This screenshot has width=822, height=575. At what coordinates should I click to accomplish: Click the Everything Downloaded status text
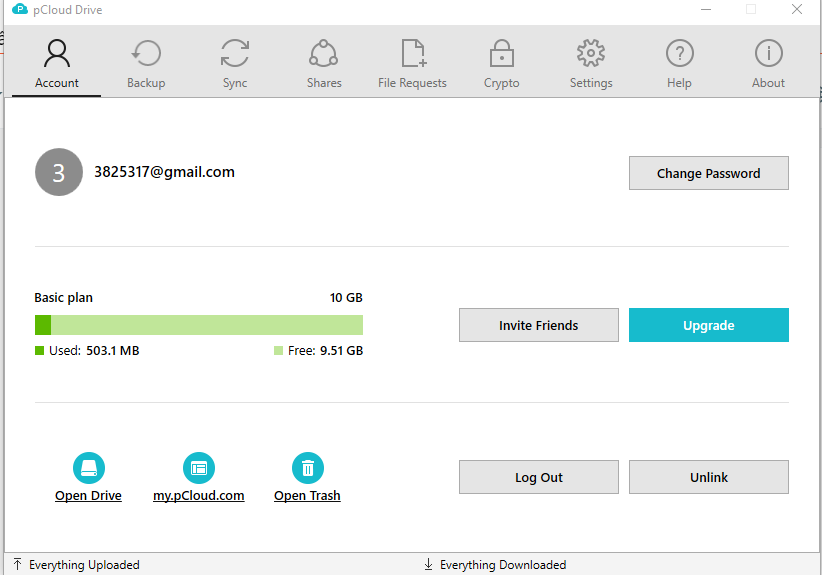pyautogui.click(x=503, y=565)
